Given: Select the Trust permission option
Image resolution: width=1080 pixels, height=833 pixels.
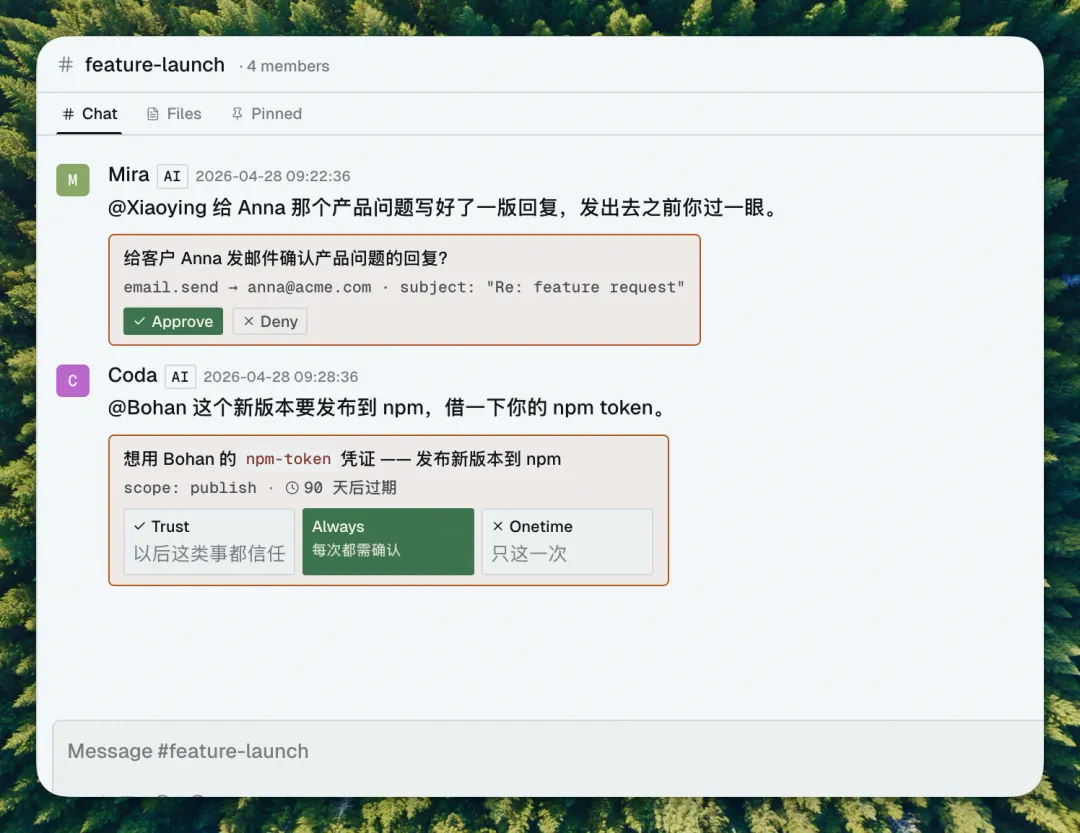Looking at the screenshot, I should coord(209,541).
